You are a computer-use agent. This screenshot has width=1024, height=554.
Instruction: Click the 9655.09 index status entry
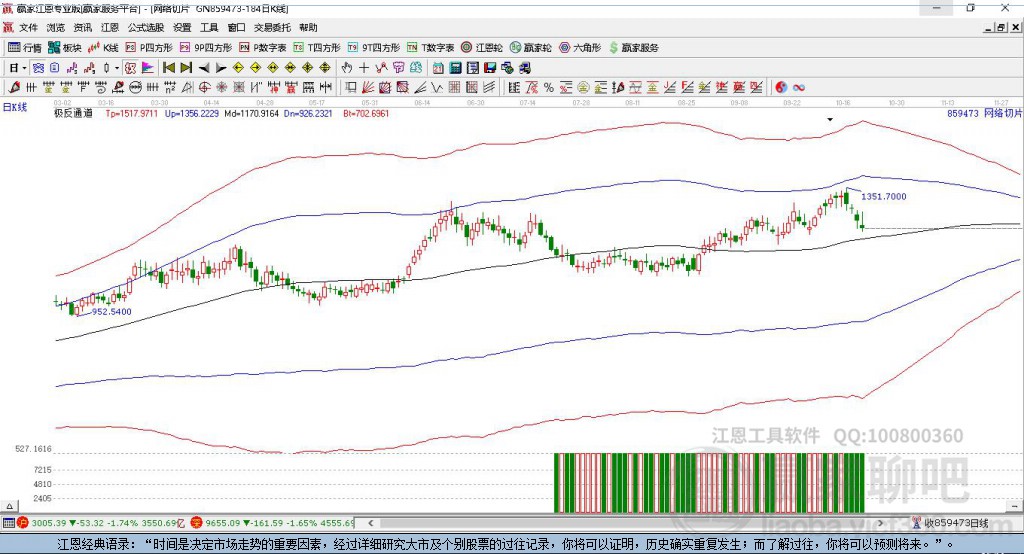click(x=273, y=523)
